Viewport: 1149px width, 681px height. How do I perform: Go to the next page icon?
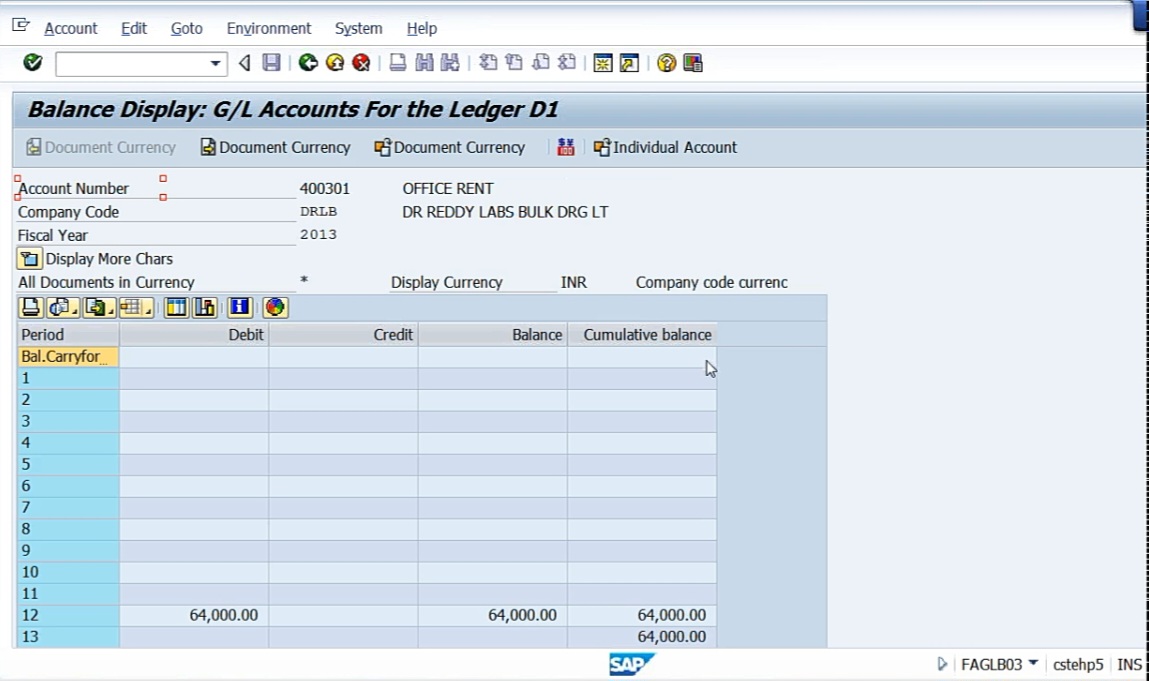[x=541, y=63]
